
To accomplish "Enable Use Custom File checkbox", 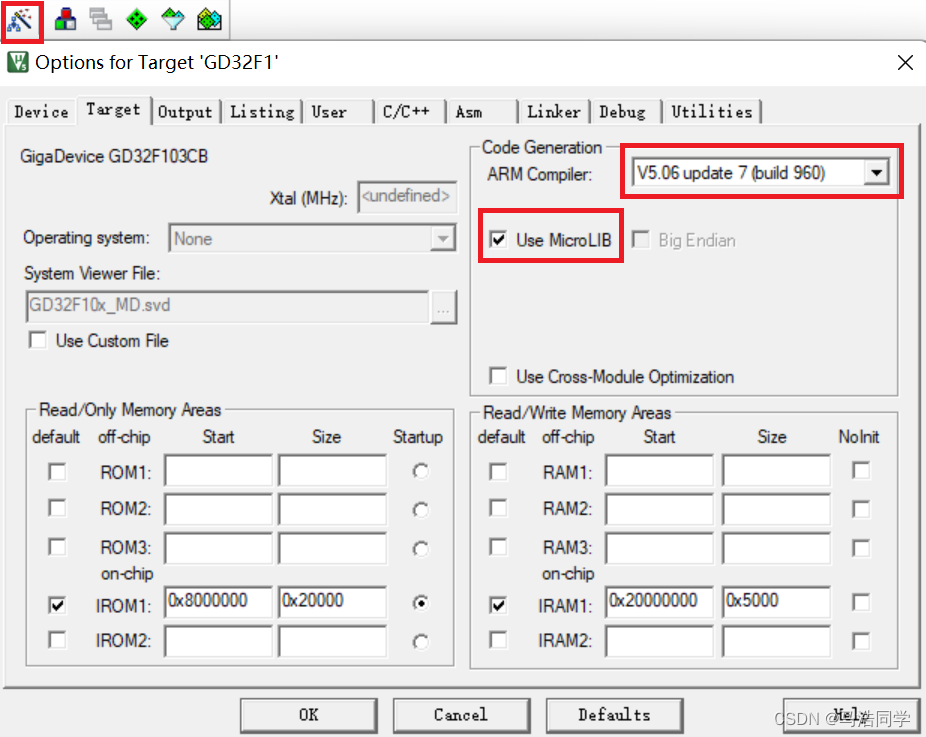I will tap(38, 340).
